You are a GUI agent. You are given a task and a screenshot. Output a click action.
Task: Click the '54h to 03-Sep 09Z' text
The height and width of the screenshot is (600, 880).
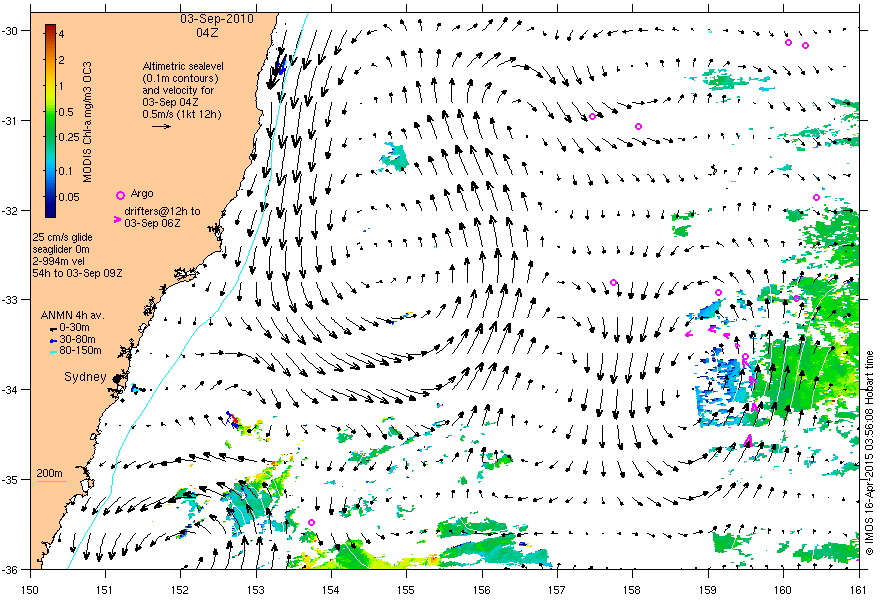(x=77, y=273)
